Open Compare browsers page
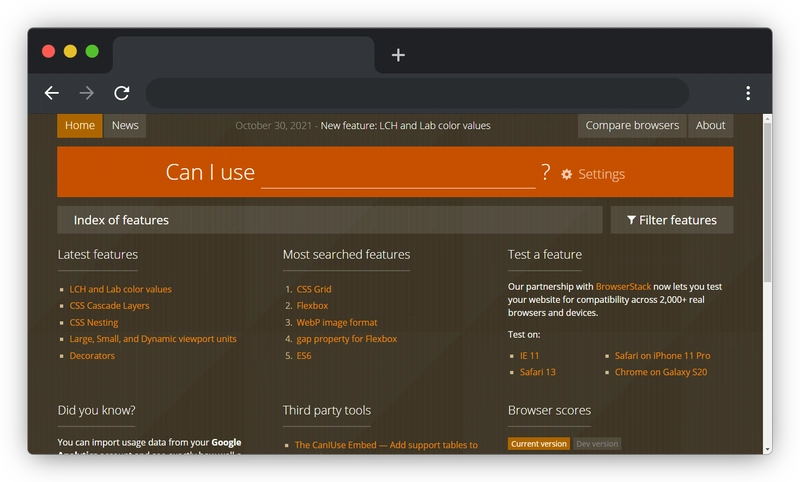This screenshot has width=800, height=482. coord(632,125)
